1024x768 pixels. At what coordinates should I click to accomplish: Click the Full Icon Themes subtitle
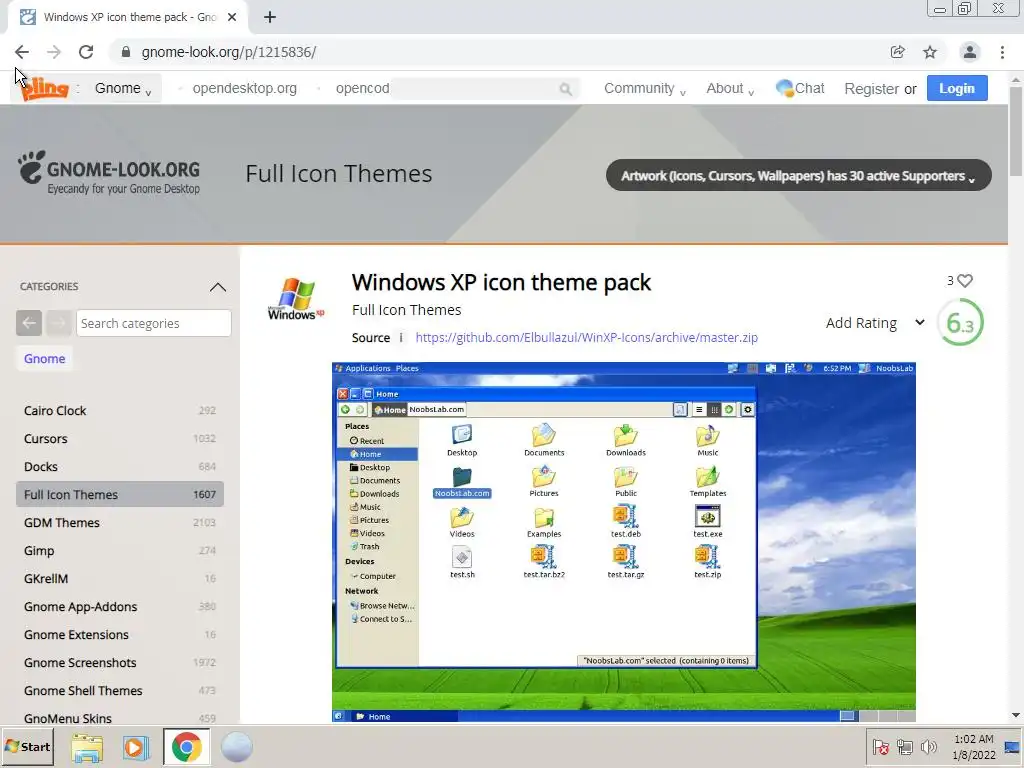[406, 310]
